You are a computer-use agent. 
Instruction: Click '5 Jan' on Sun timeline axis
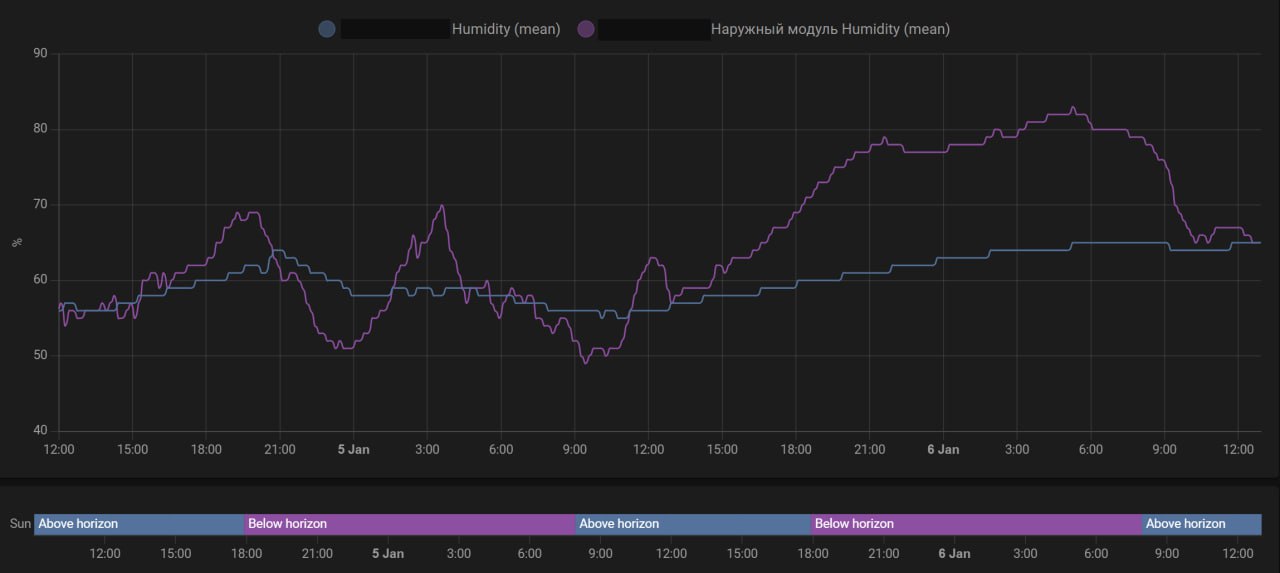(388, 554)
